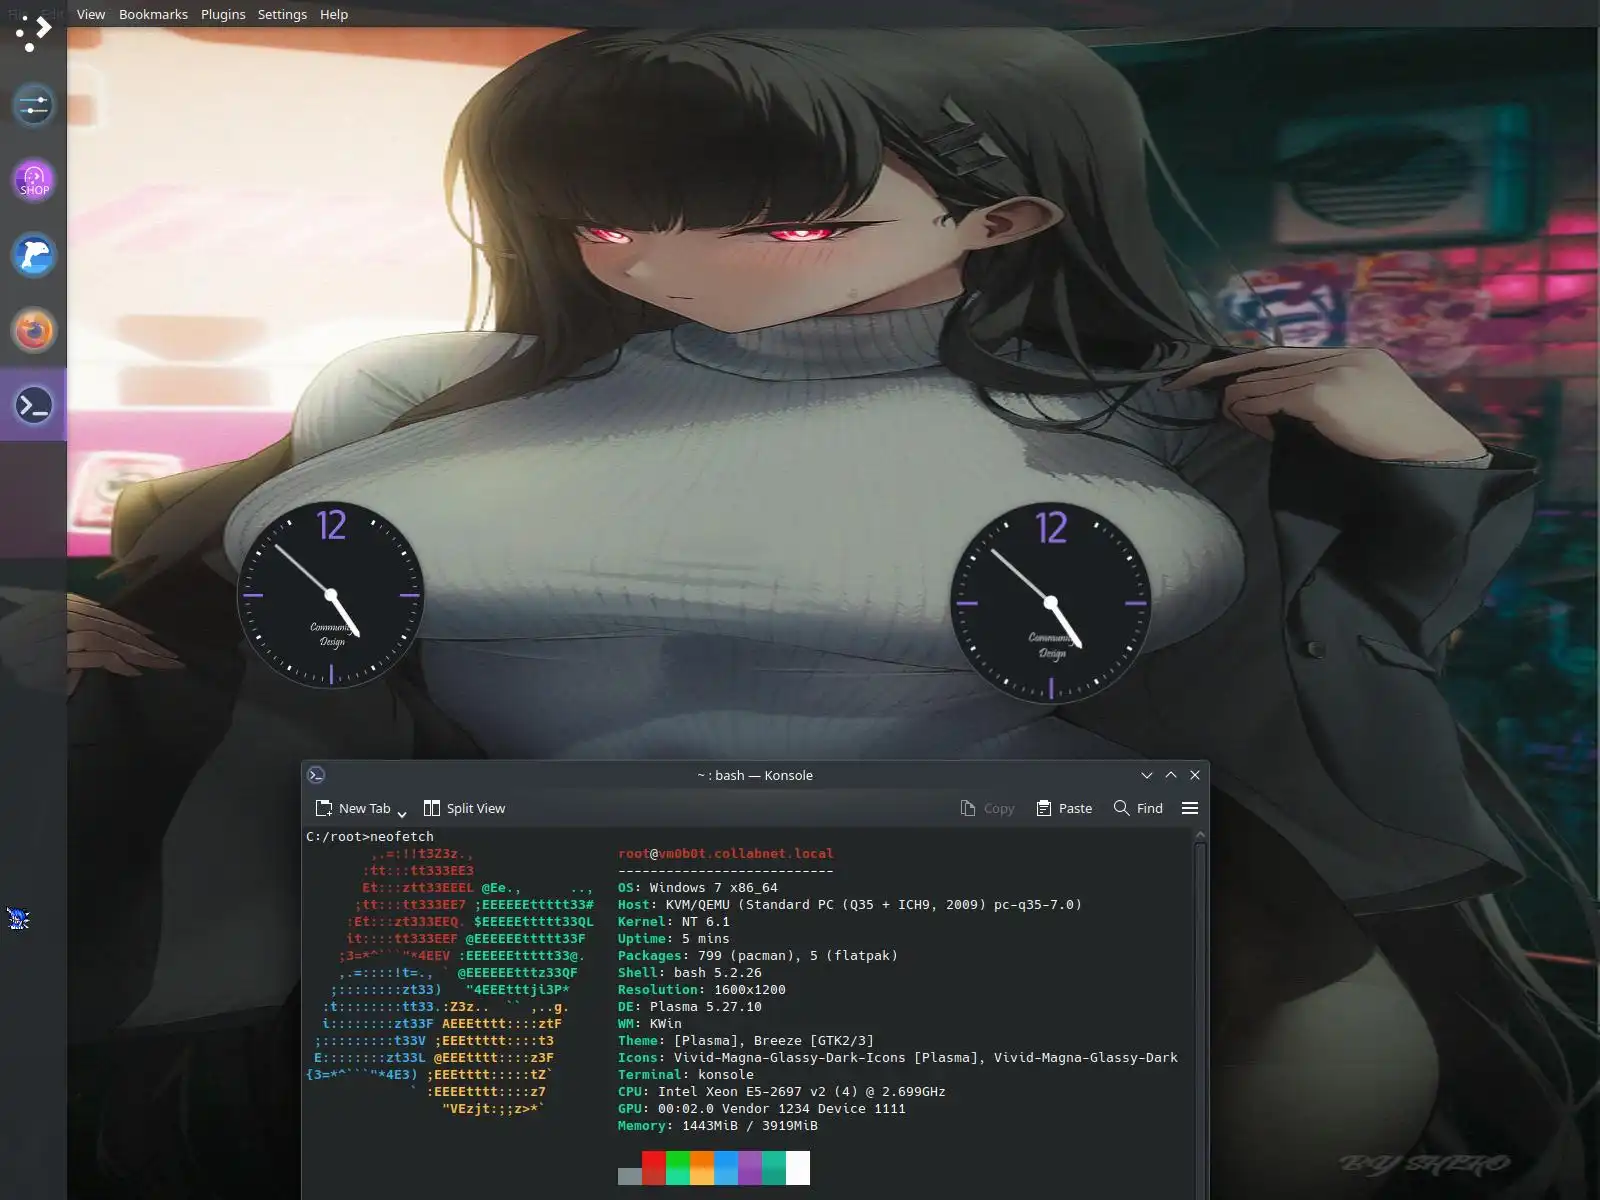1600x1200 pixels.
Task: Click the "GPU: 00:02.0 Vendor 1234" line
Action: coord(762,1108)
